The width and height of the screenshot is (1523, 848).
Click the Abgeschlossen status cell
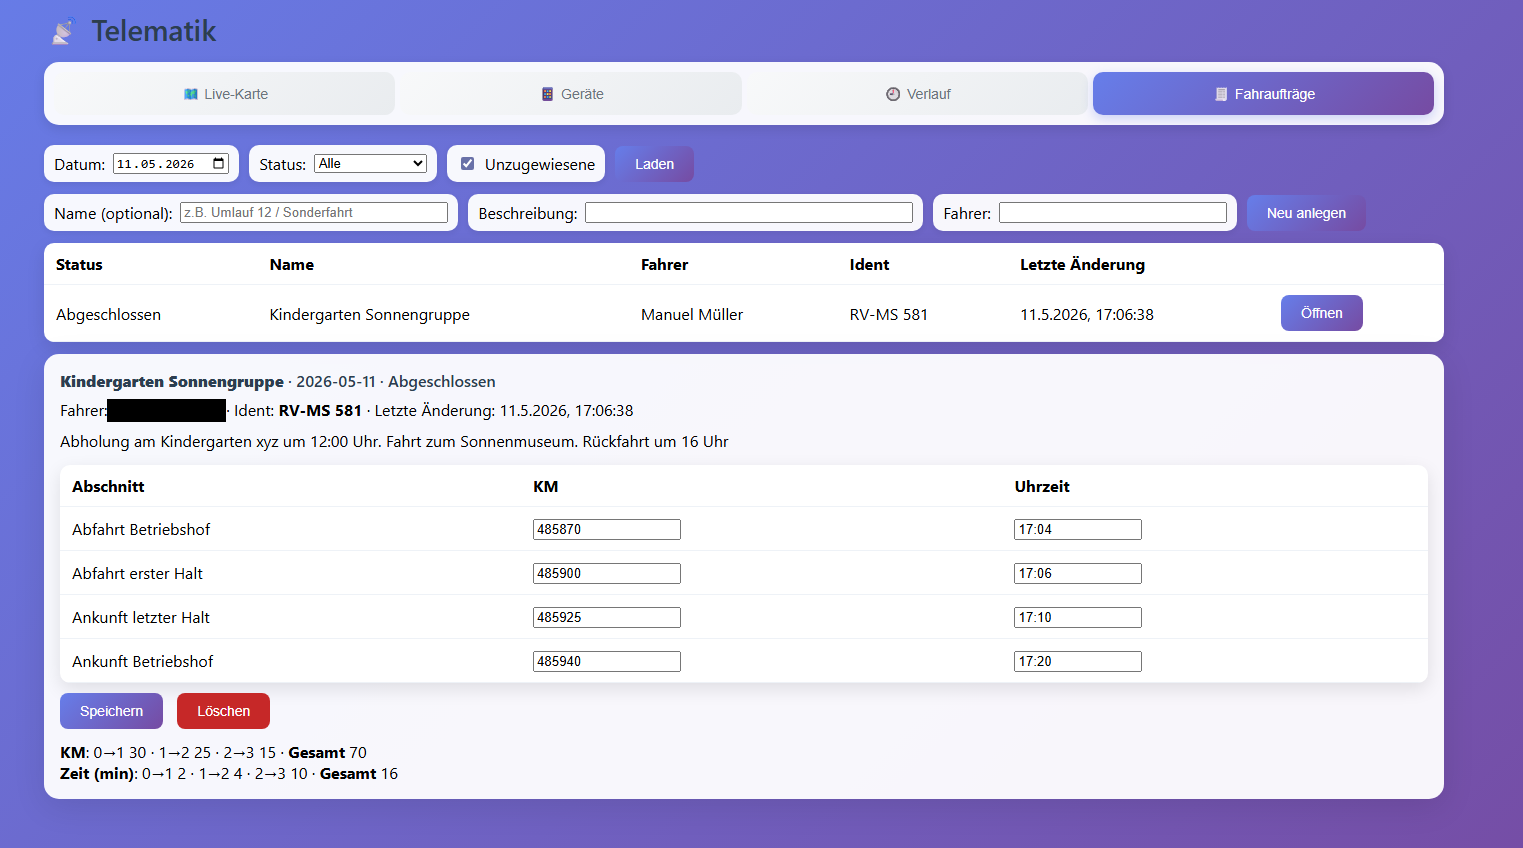tap(108, 314)
